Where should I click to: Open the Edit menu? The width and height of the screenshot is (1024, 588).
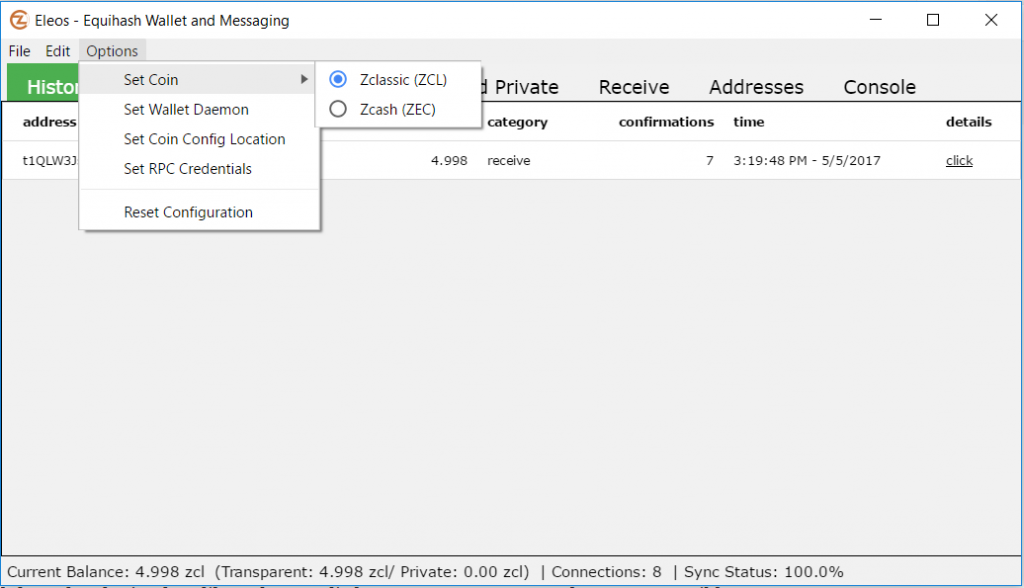click(57, 51)
